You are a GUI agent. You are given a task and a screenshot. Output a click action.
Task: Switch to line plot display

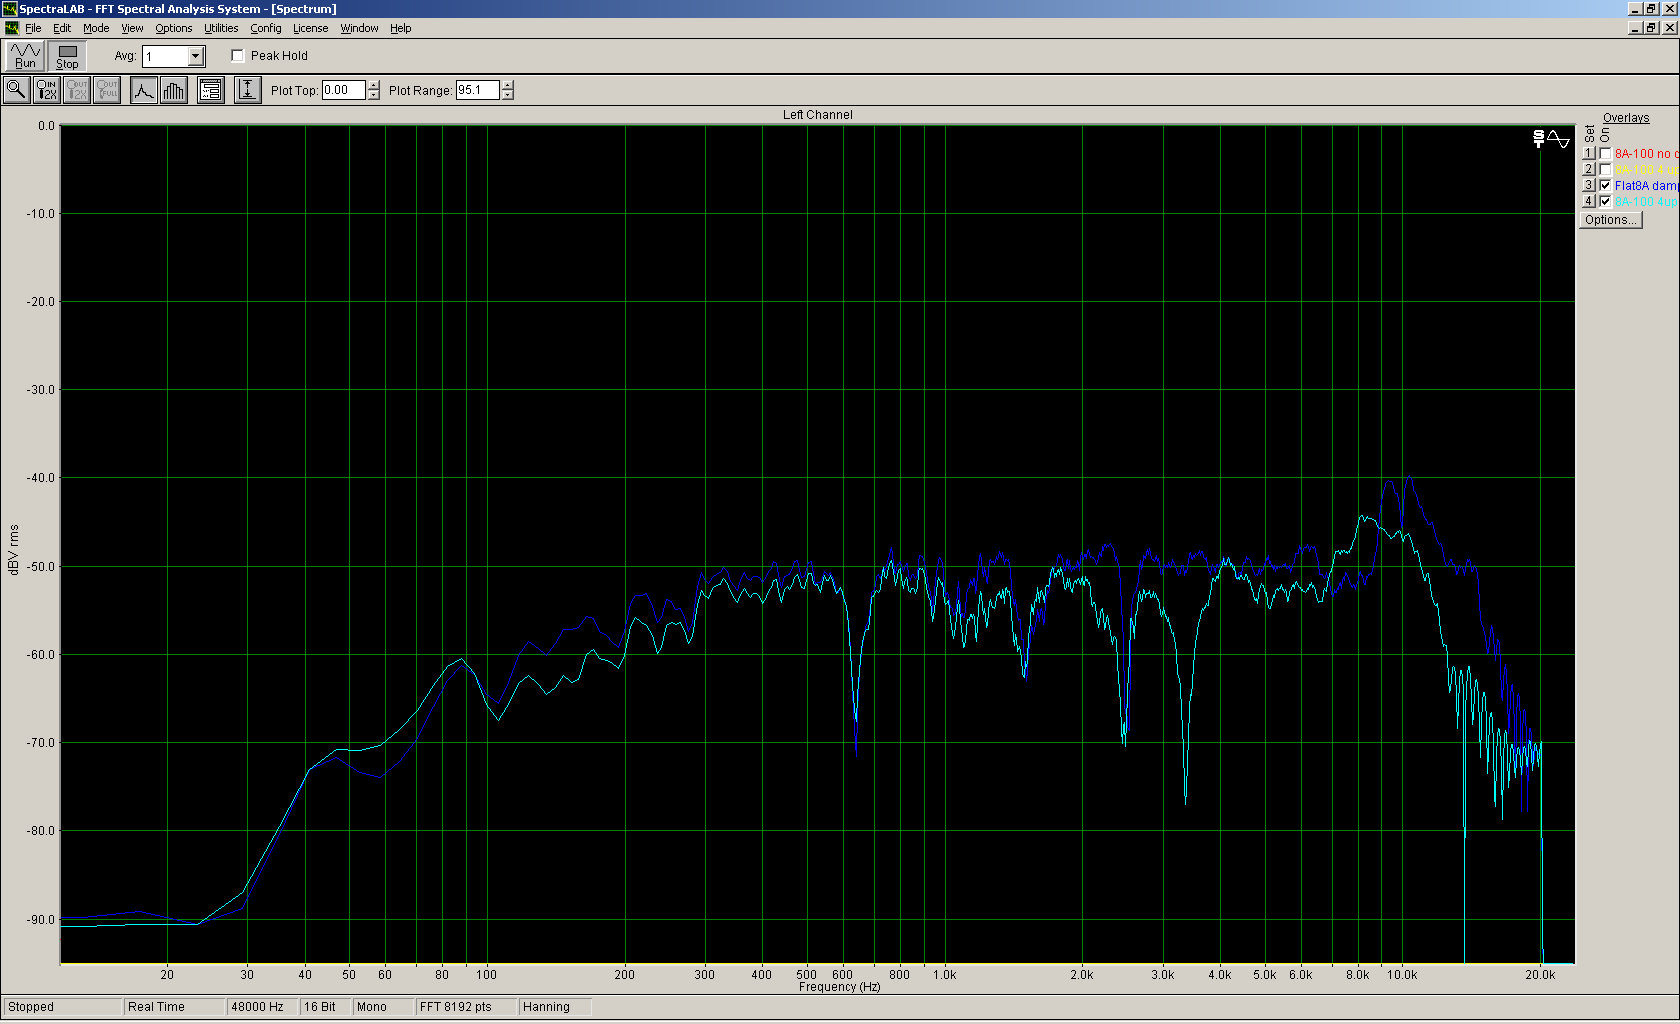pyautogui.click(x=144, y=90)
